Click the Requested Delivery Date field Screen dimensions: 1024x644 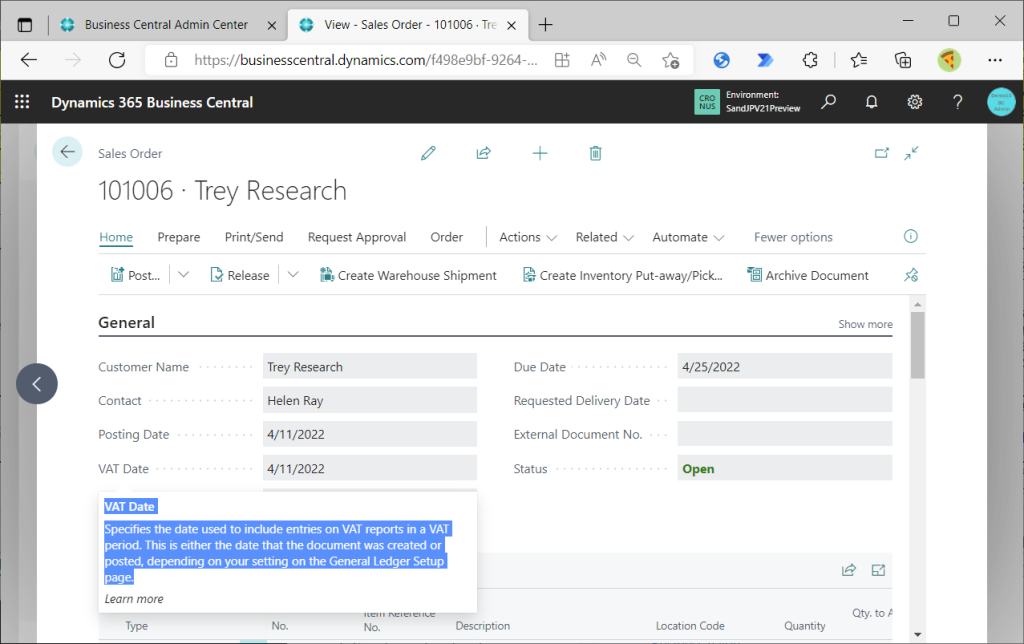point(785,400)
